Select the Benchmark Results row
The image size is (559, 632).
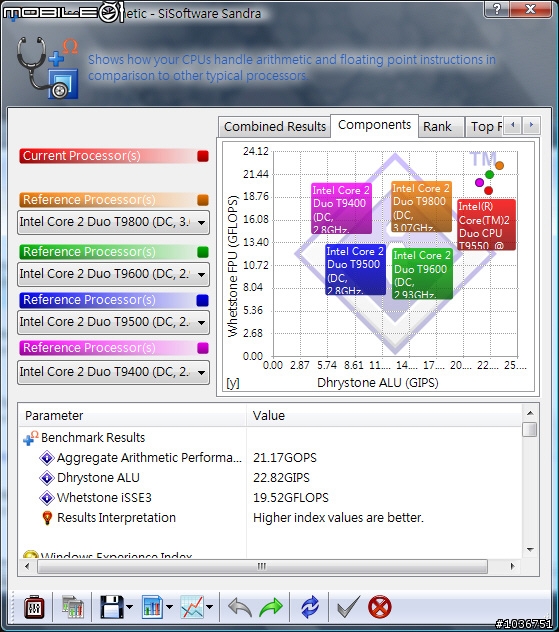[x=270, y=438]
